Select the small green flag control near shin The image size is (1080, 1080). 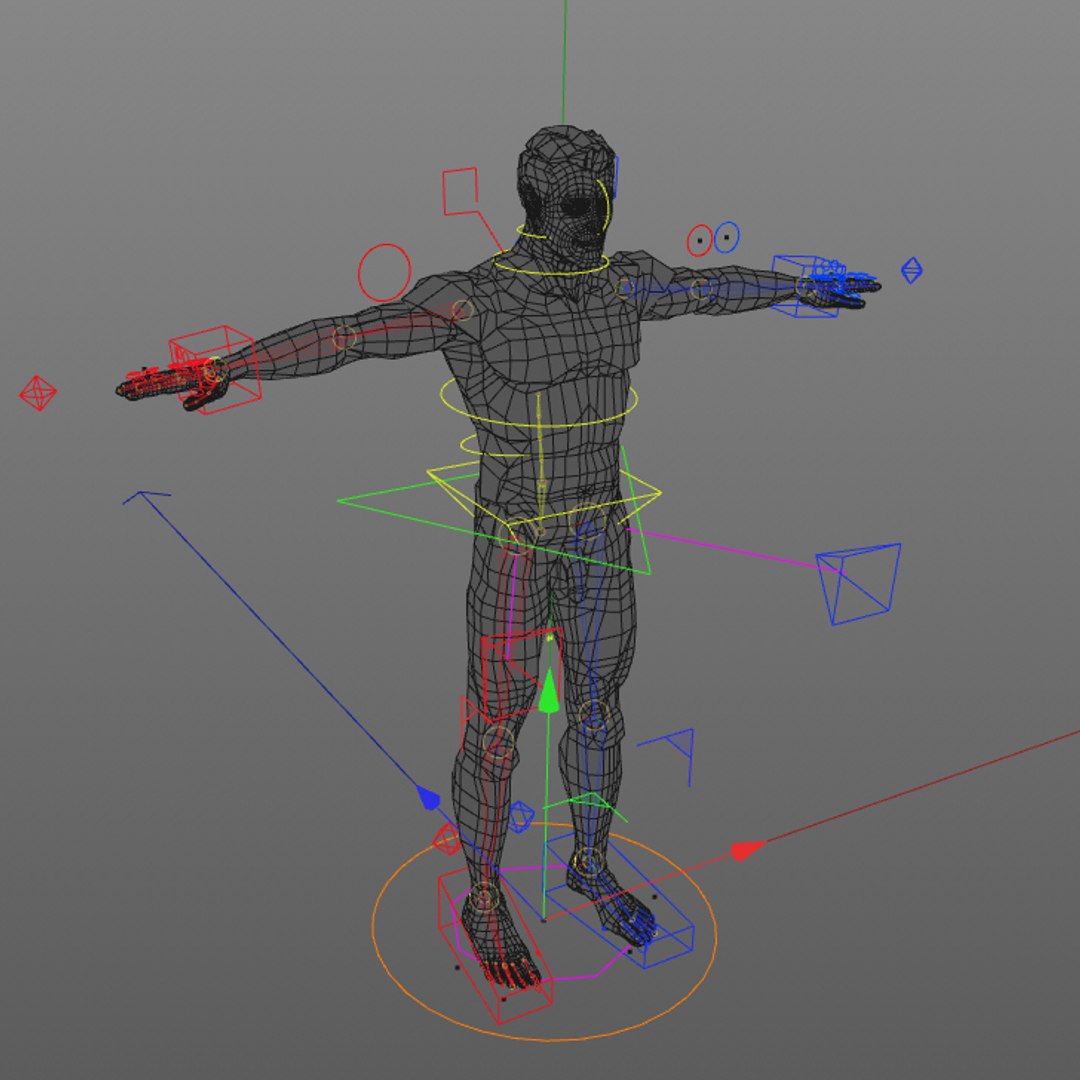[585, 807]
